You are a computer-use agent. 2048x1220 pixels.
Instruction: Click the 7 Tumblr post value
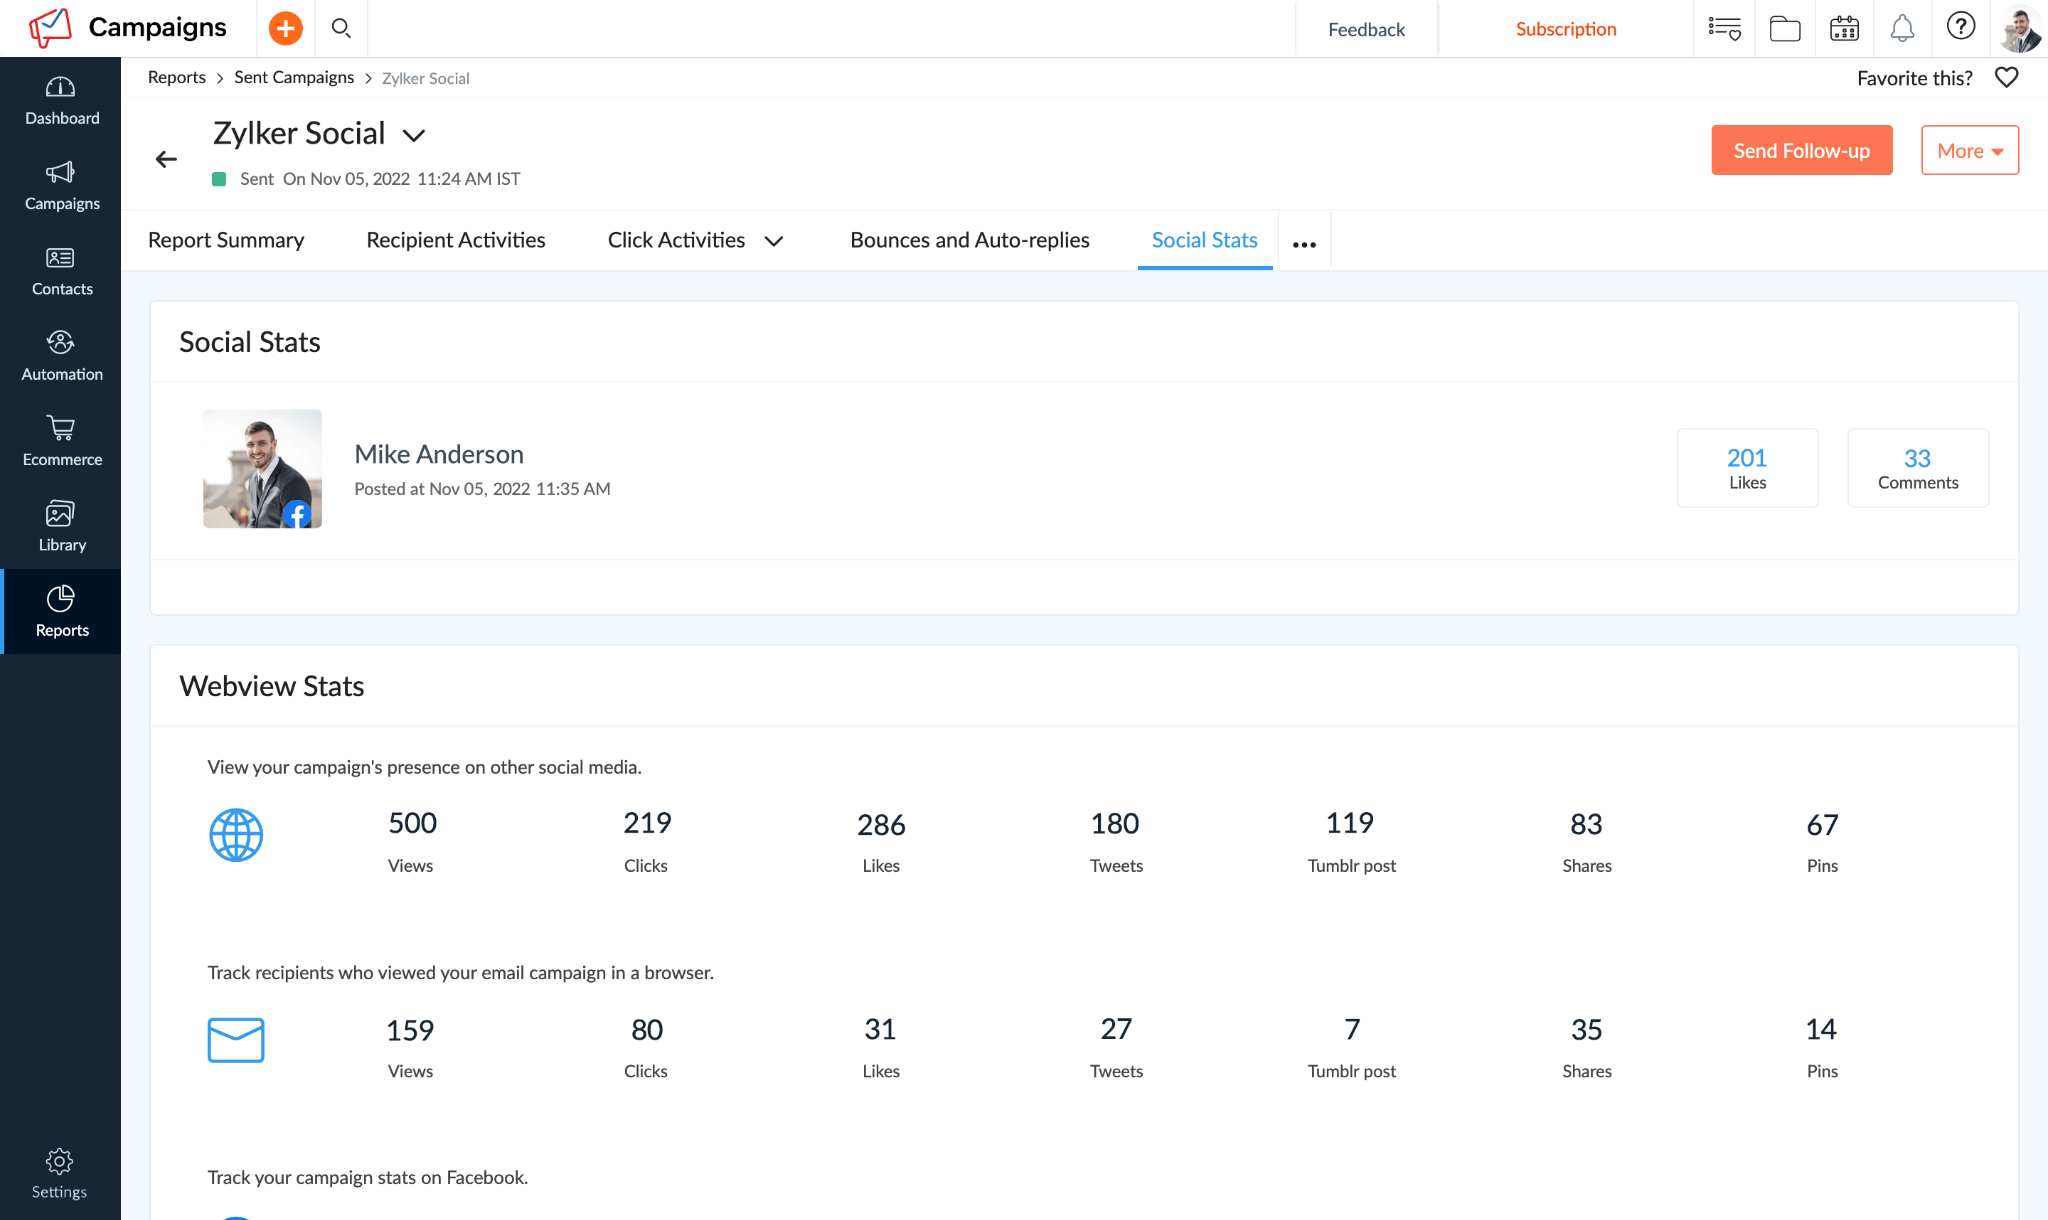pos(1352,1029)
